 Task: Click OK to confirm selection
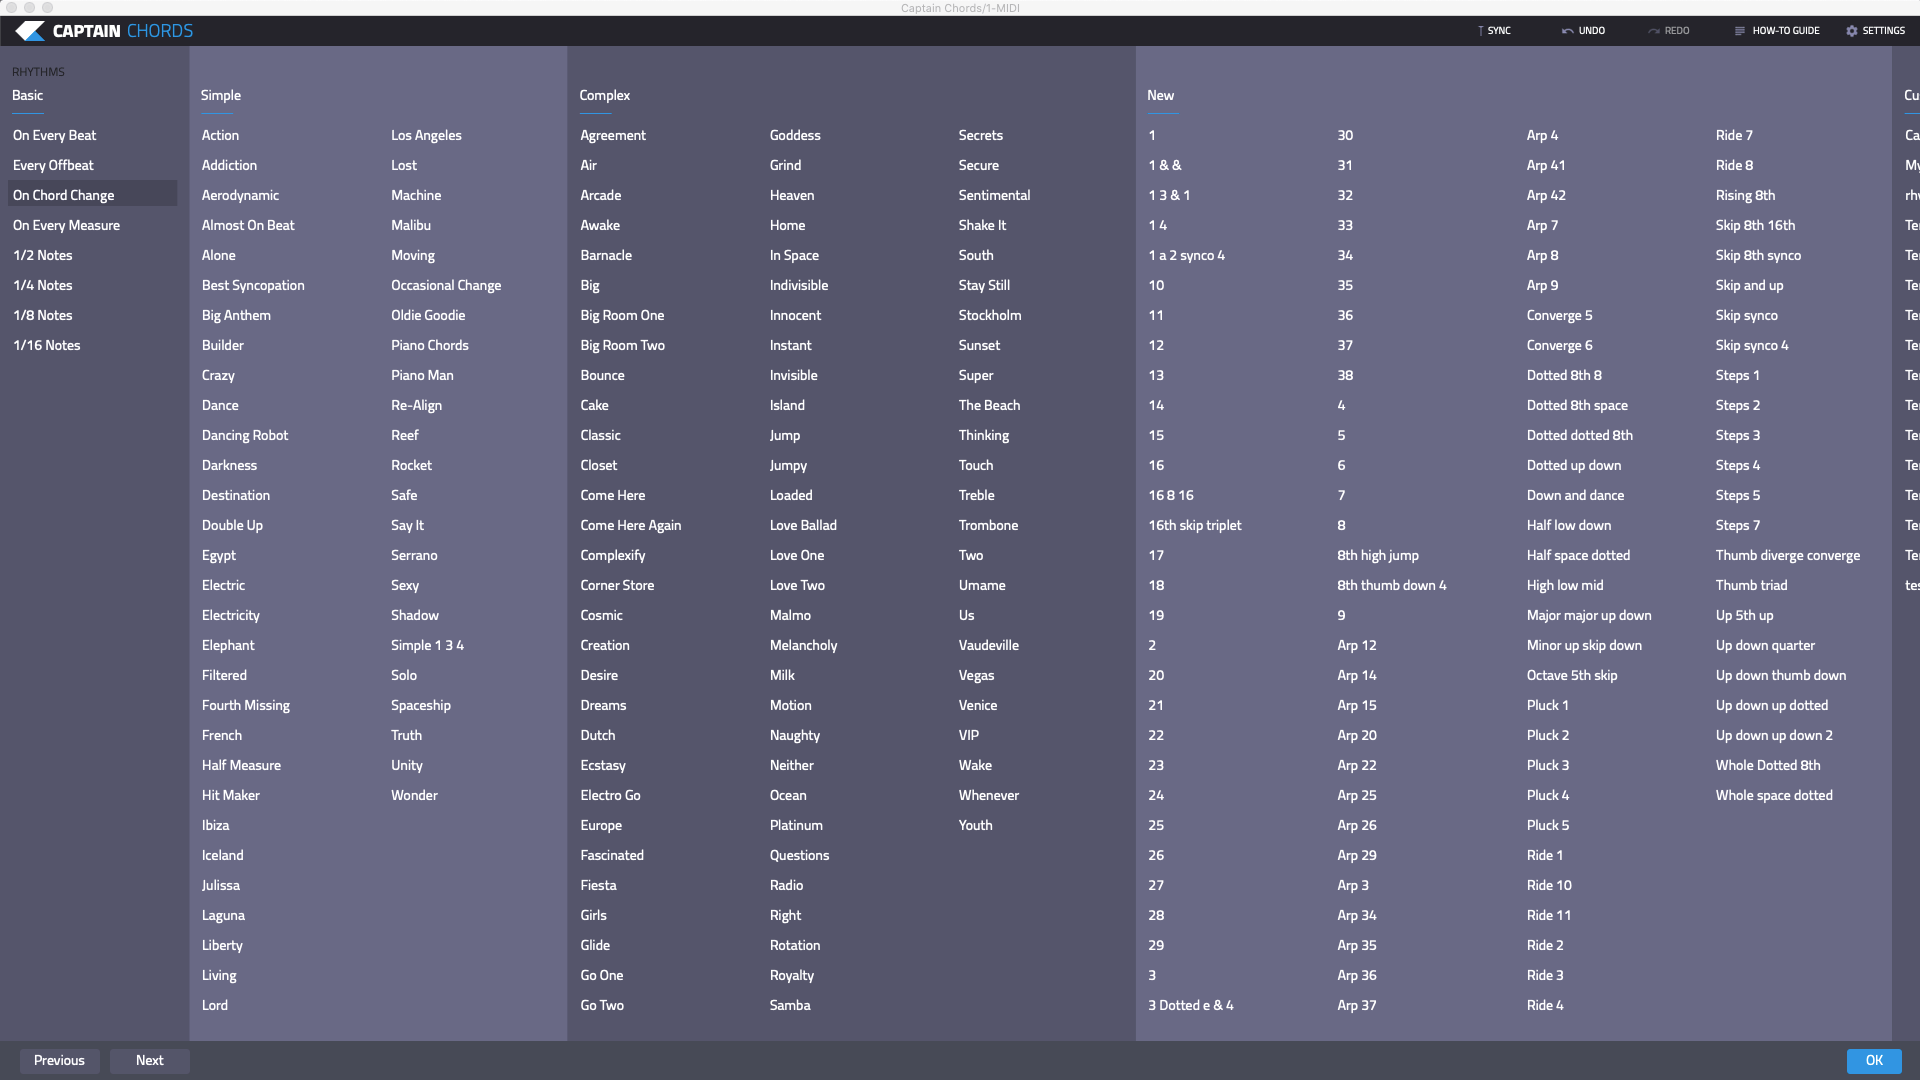(x=1875, y=1060)
